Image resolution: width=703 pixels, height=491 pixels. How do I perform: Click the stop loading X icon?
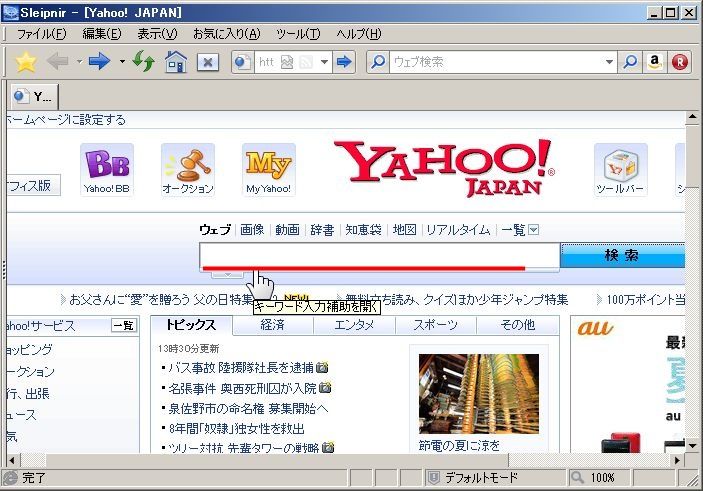208,62
